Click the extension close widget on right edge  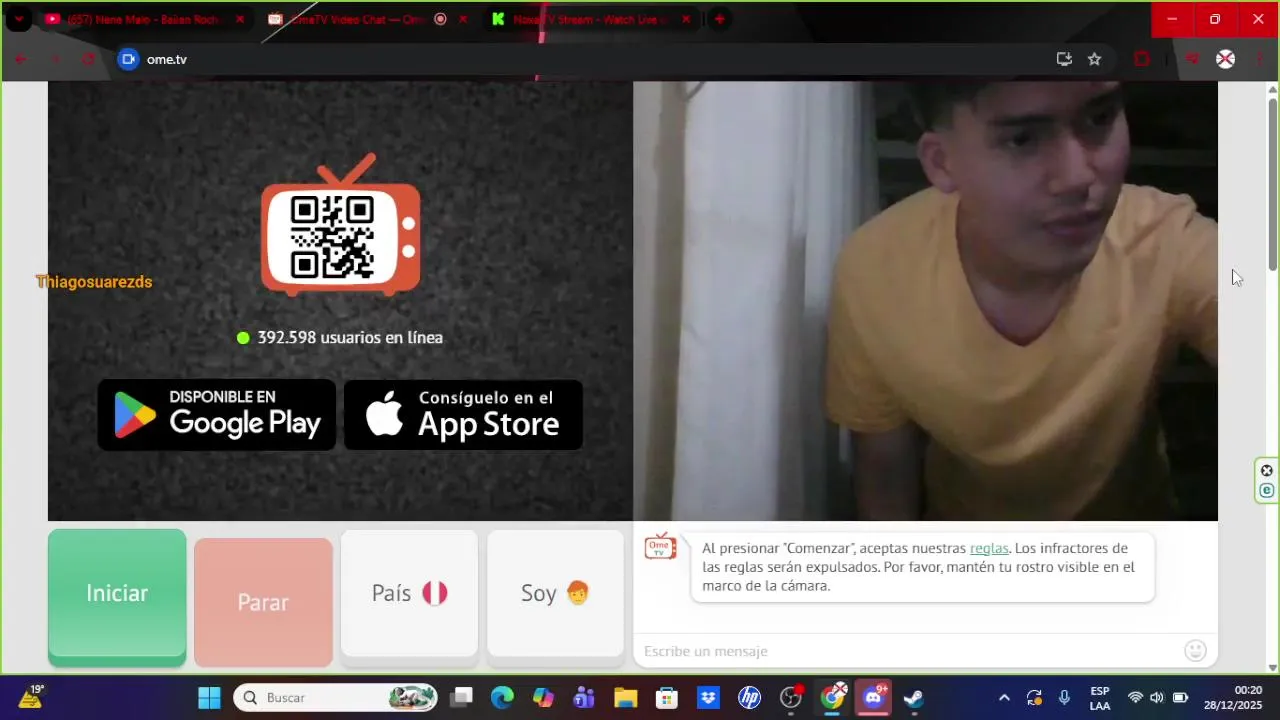pyautogui.click(x=1267, y=471)
